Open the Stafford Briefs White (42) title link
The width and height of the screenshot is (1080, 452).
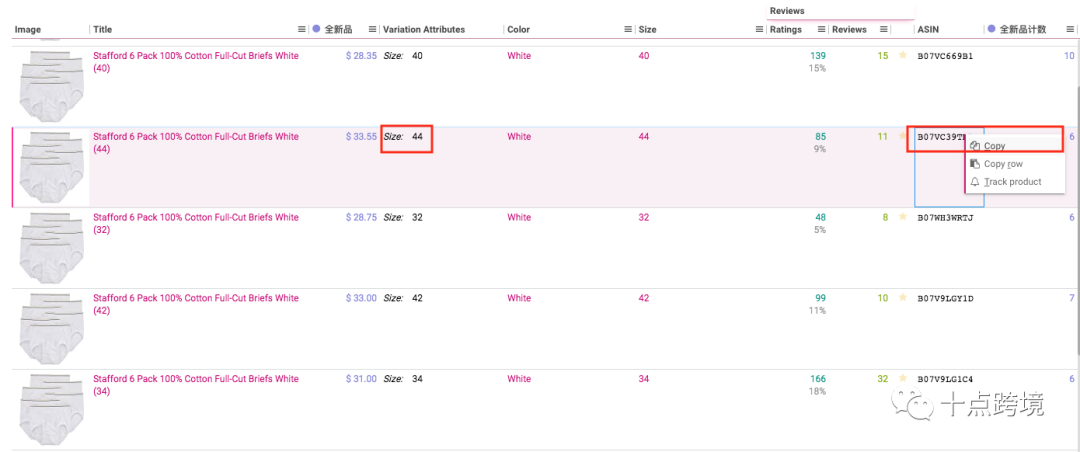tap(196, 304)
